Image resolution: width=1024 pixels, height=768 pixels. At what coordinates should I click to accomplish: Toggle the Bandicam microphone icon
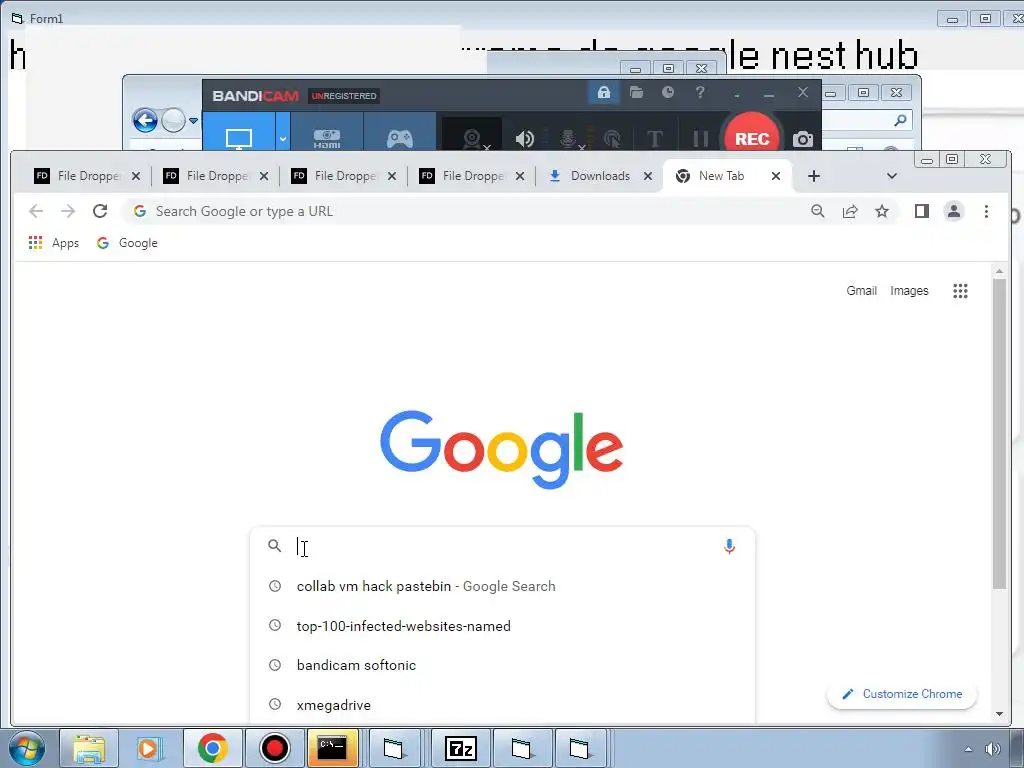point(568,138)
